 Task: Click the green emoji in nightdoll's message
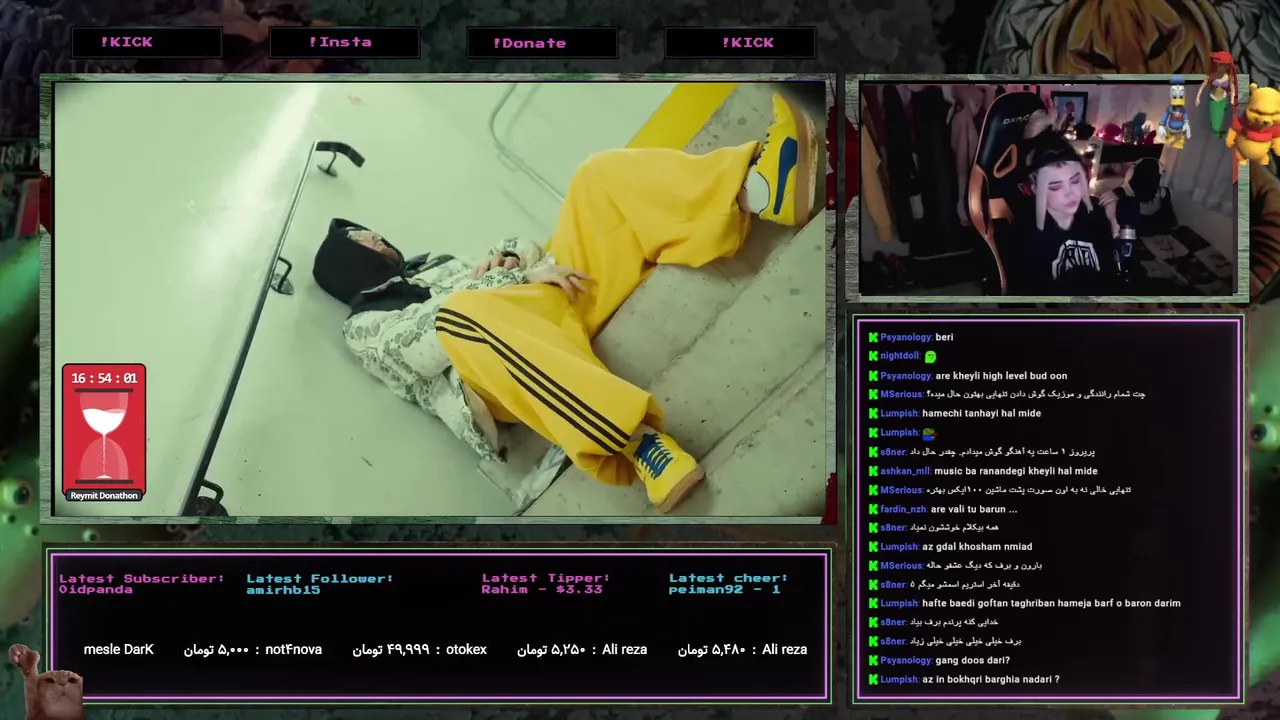931,356
